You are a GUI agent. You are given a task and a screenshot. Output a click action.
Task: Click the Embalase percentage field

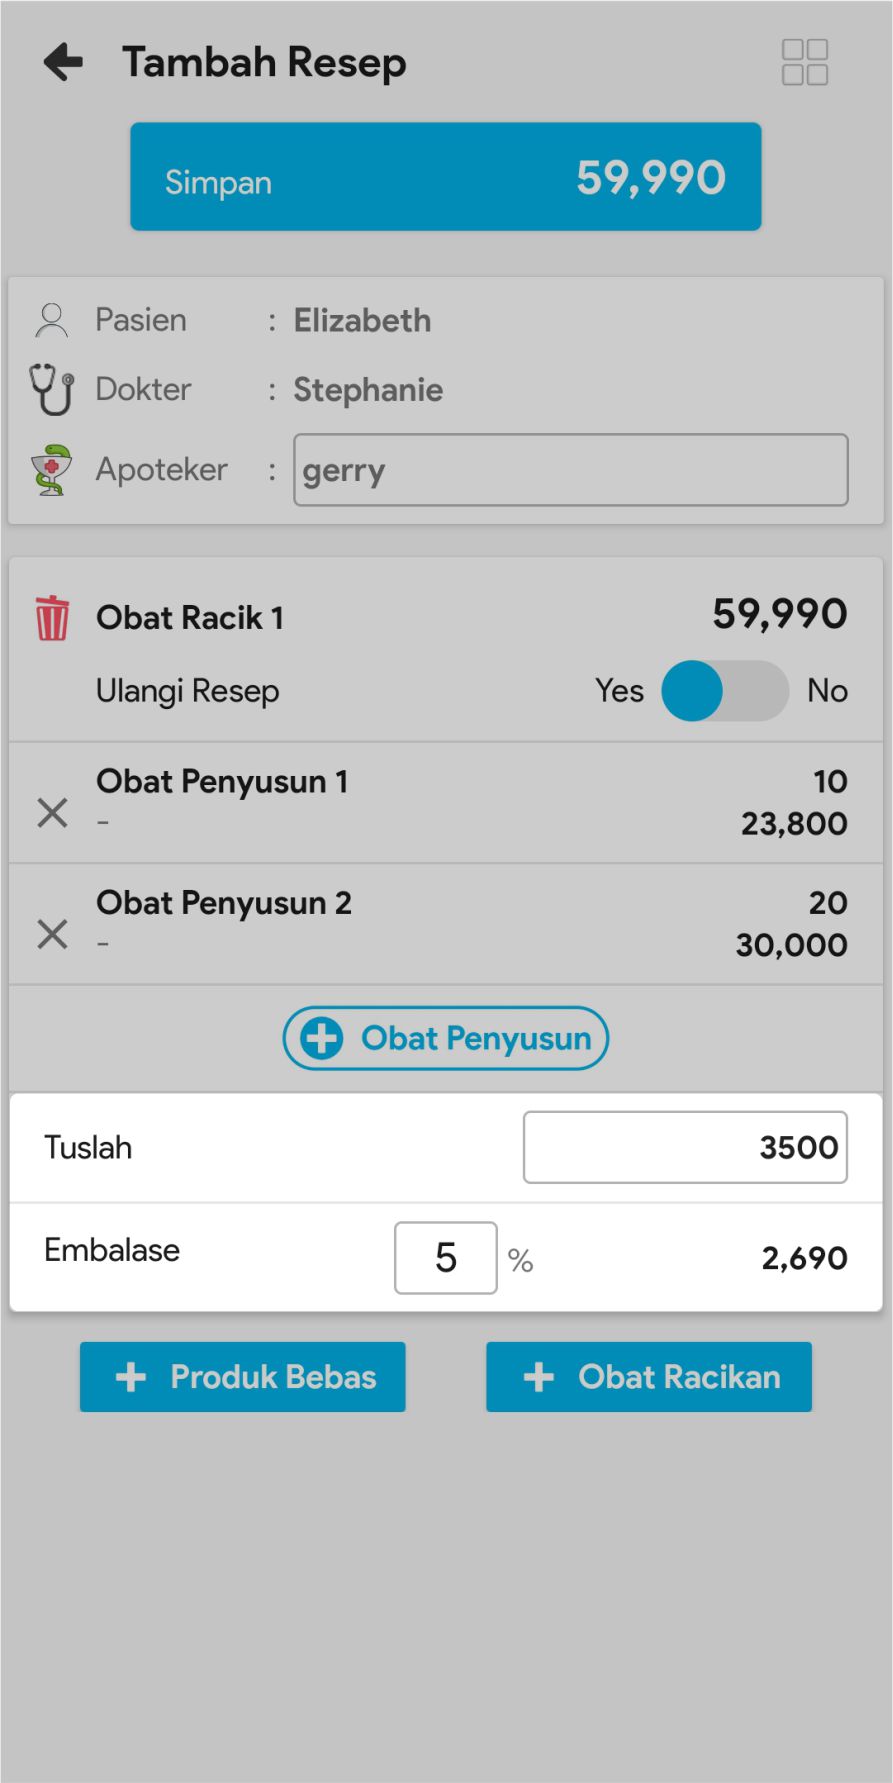click(446, 1258)
